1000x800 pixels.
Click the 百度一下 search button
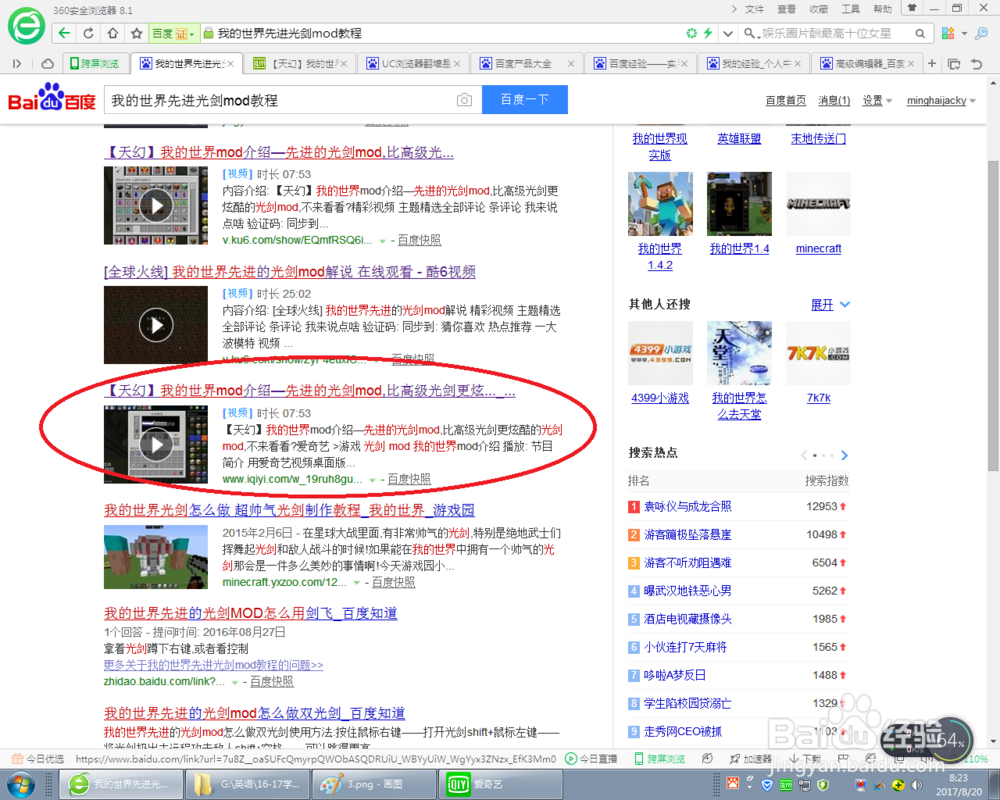(524, 100)
